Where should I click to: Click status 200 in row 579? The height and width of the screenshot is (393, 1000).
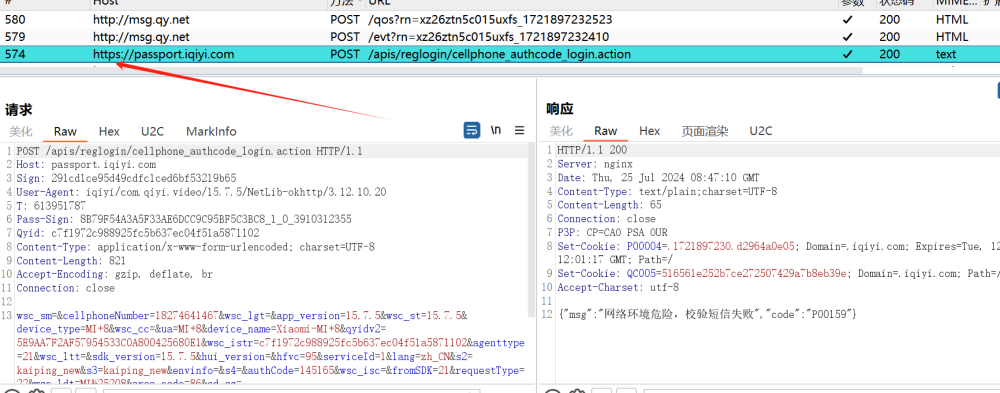click(x=890, y=37)
